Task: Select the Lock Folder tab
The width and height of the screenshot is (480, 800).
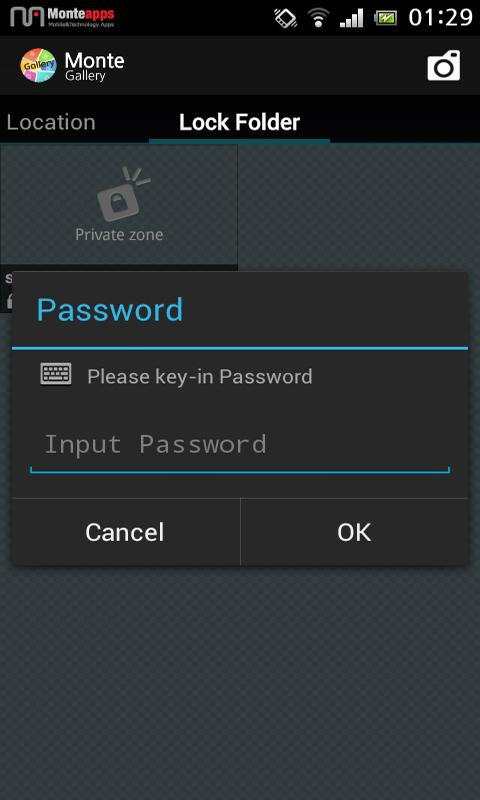Action: pyautogui.click(x=239, y=122)
